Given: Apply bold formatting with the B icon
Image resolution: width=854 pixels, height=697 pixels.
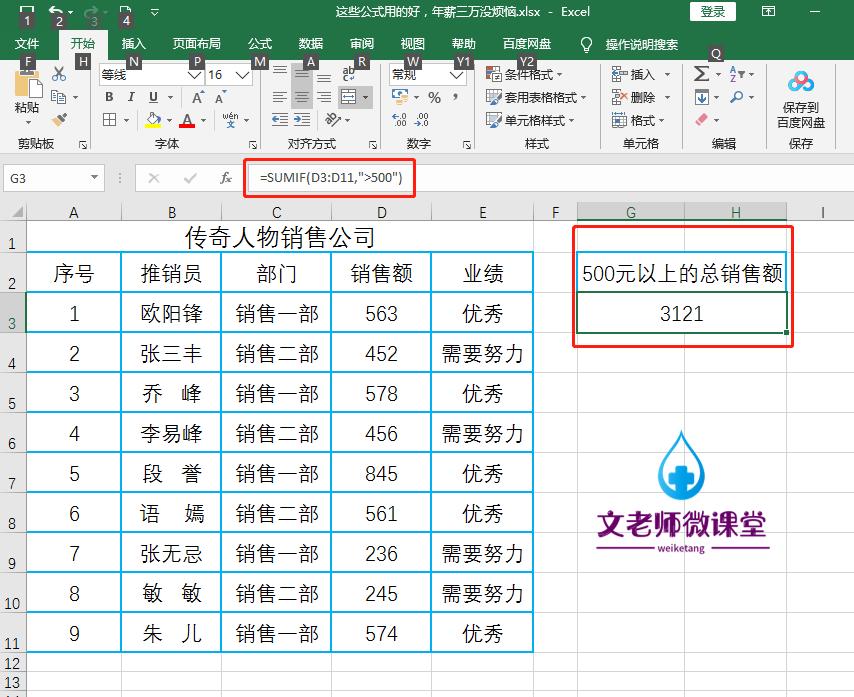Looking at the screenshot, I should pos(109,95).
